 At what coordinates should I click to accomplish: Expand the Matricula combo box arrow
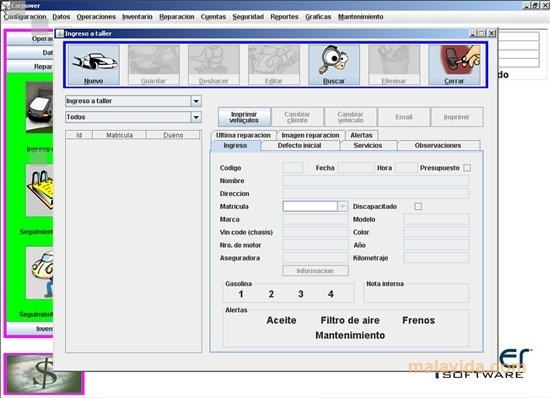click(x=342, y=207)
